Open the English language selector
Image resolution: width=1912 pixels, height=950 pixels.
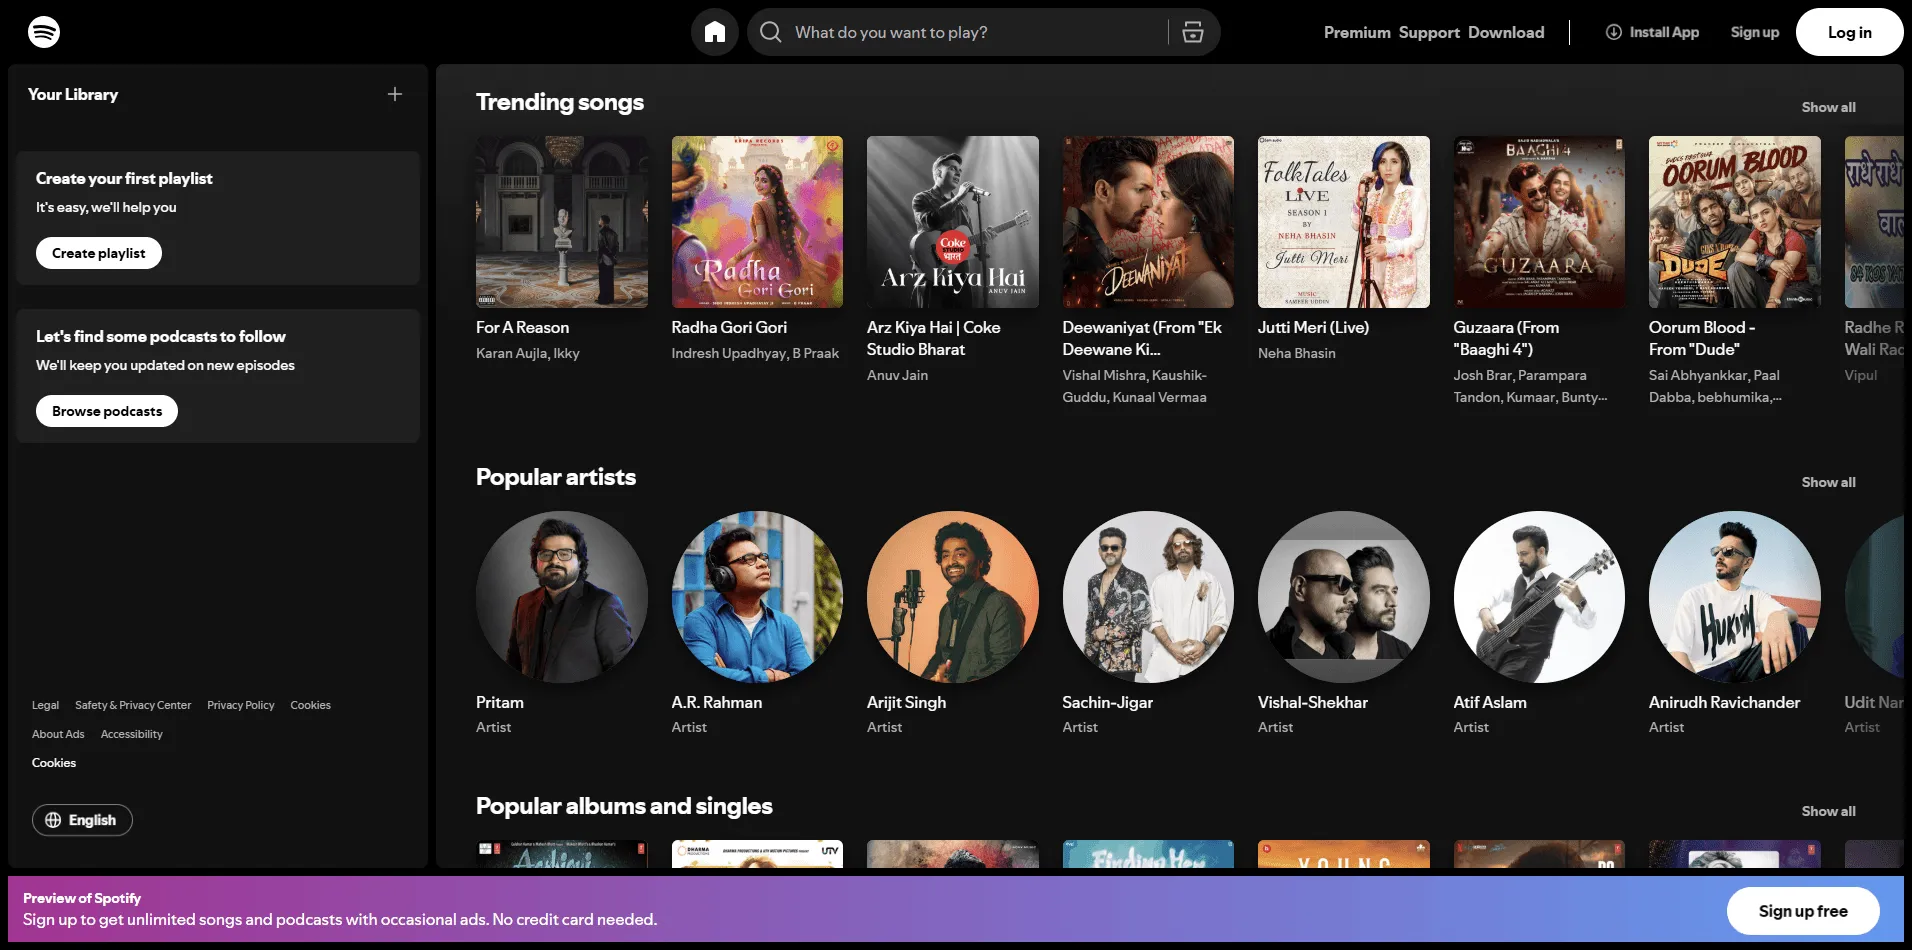click(x=82, y=820)
